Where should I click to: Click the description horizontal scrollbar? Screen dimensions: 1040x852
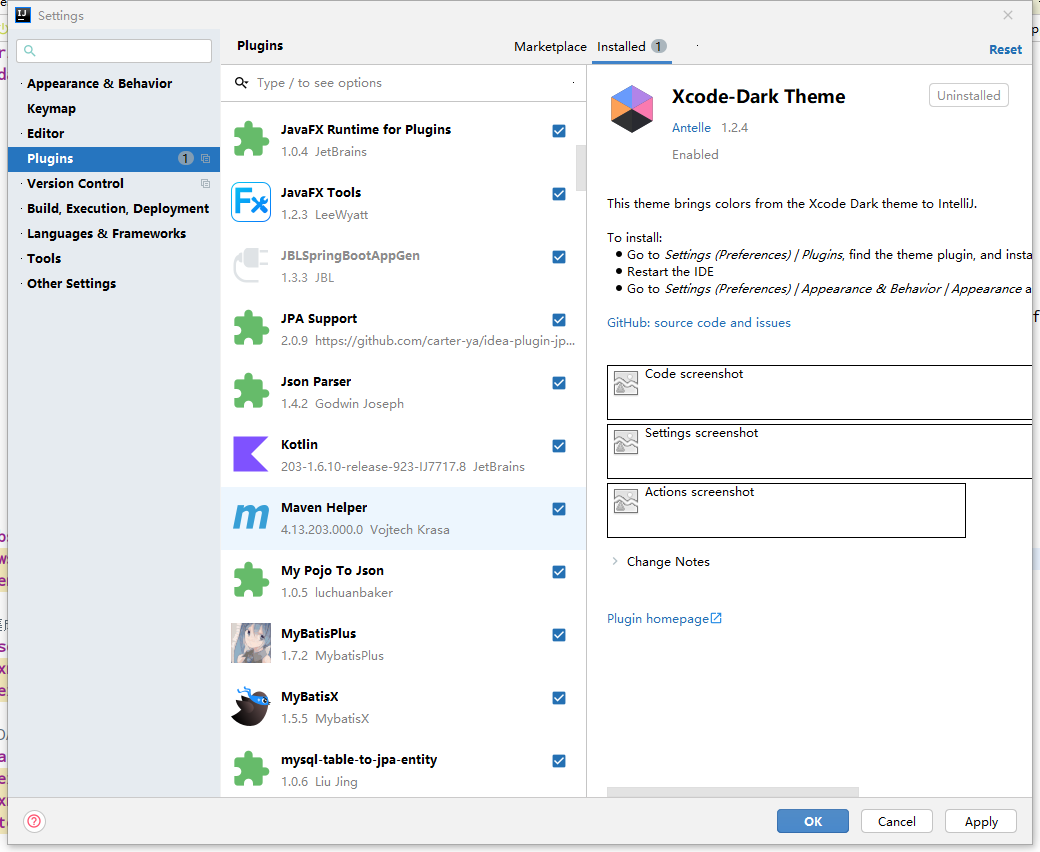(732, 792)
